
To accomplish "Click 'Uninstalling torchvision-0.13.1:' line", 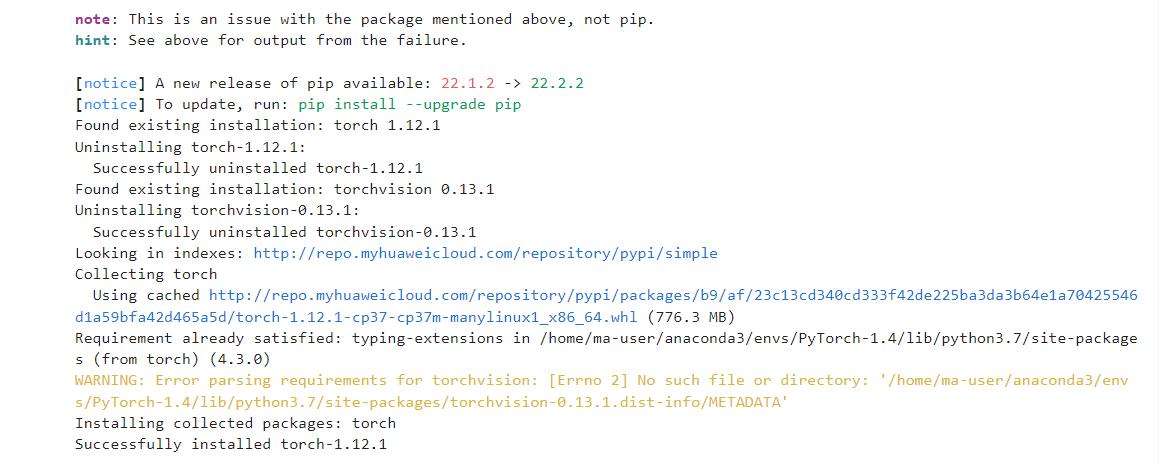I will pyautogui.click(x=216, y=210).
